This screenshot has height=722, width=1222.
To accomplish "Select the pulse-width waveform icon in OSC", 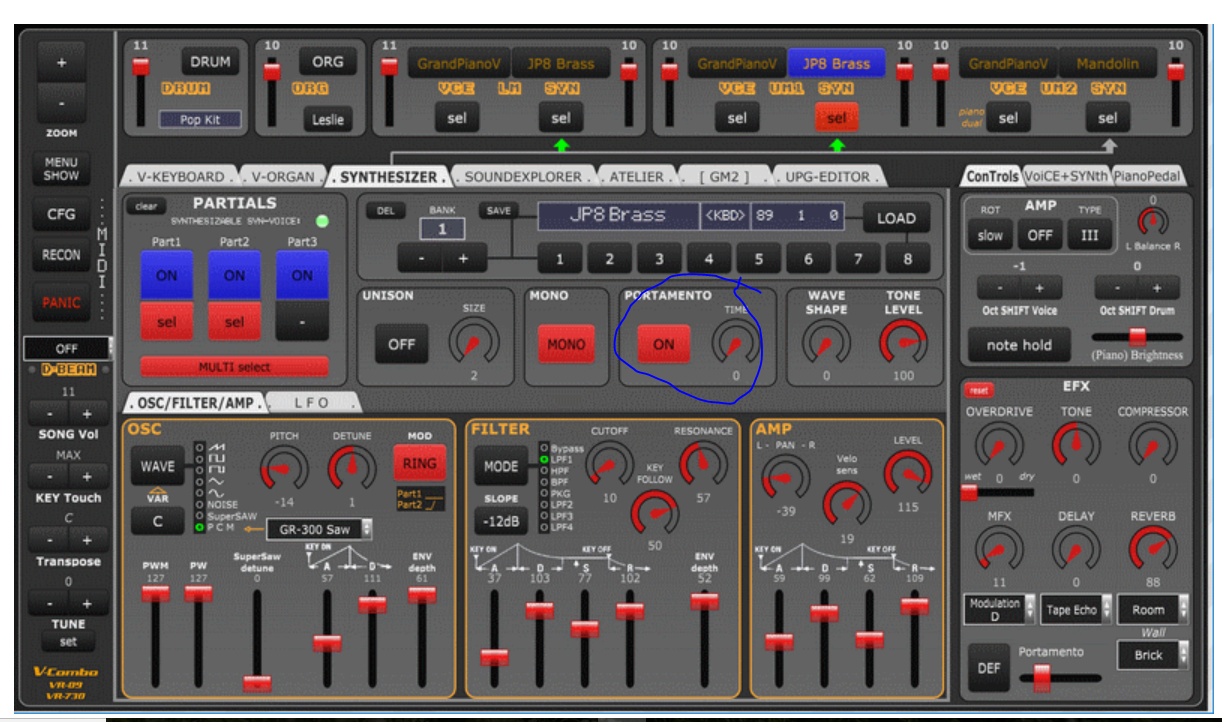I will click(216, 469).
